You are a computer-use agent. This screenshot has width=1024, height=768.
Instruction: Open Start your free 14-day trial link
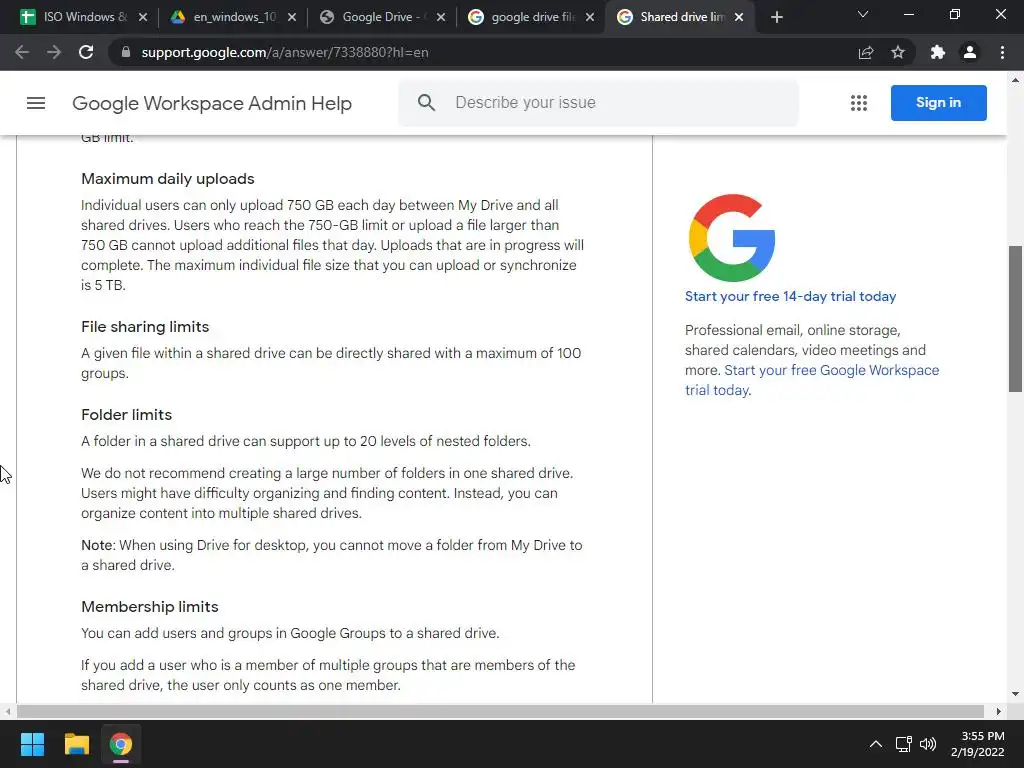[x=790, y=296]
